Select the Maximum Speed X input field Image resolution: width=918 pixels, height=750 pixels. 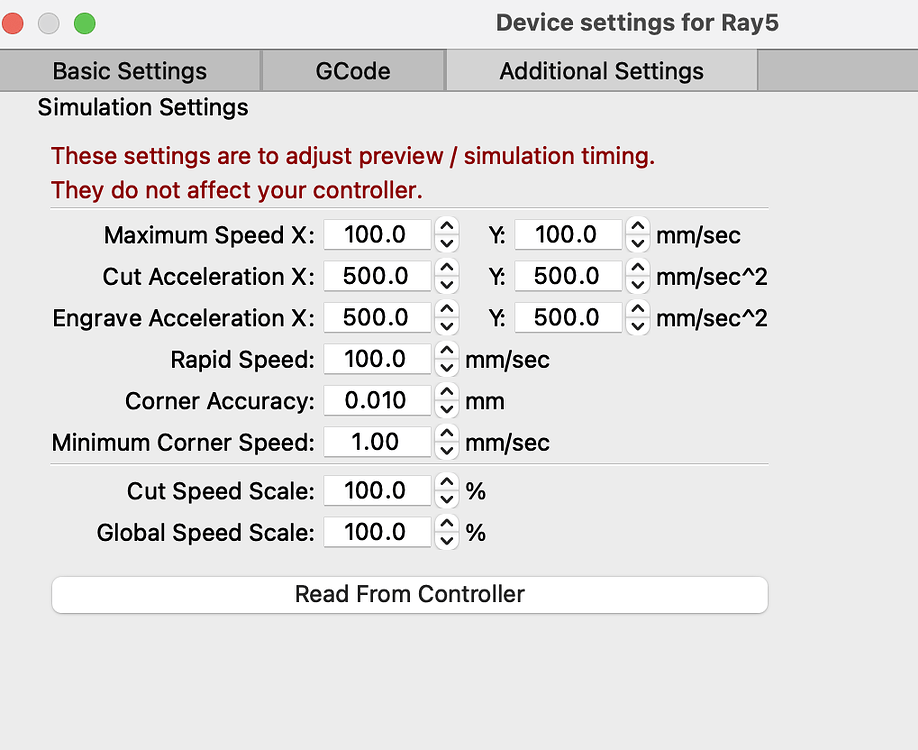pyautogui.click(x=377, y=234)
